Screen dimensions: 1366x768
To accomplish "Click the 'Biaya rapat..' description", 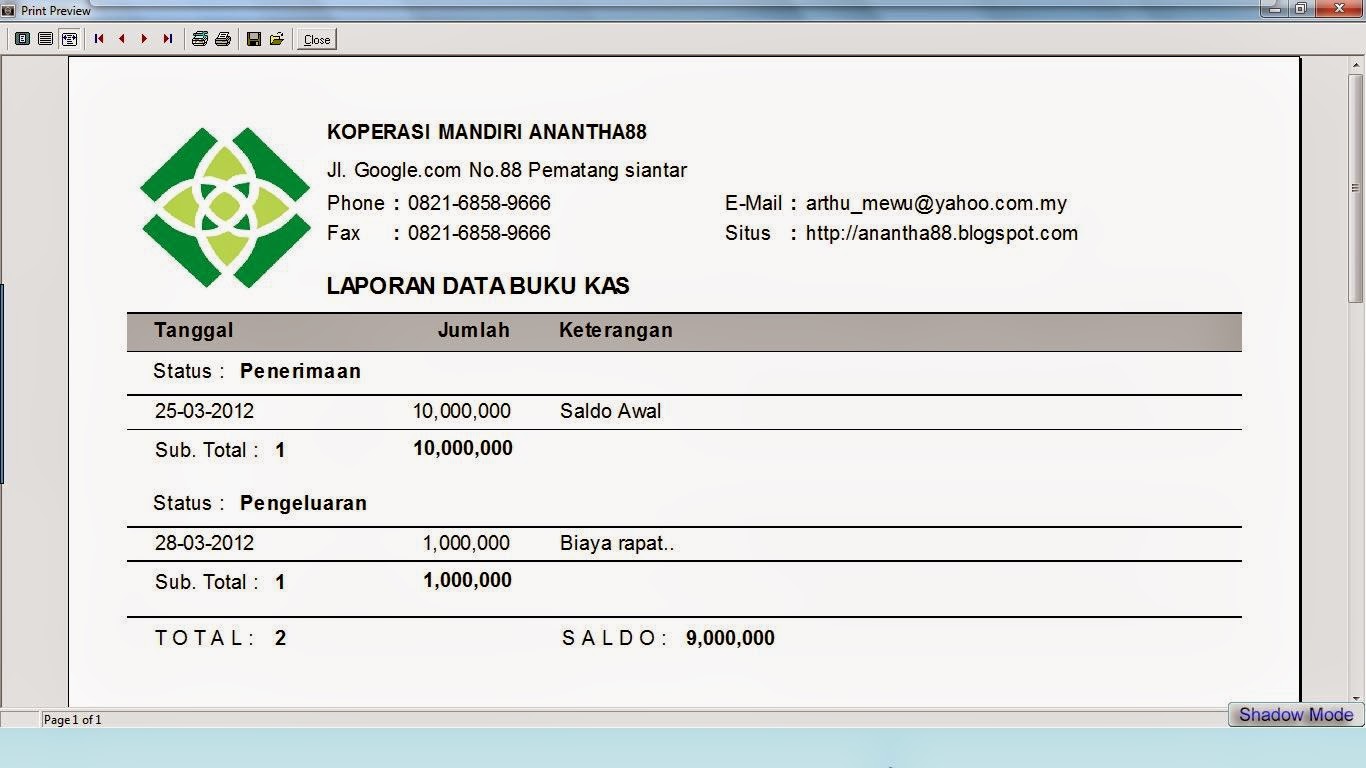I will [617, 543].
